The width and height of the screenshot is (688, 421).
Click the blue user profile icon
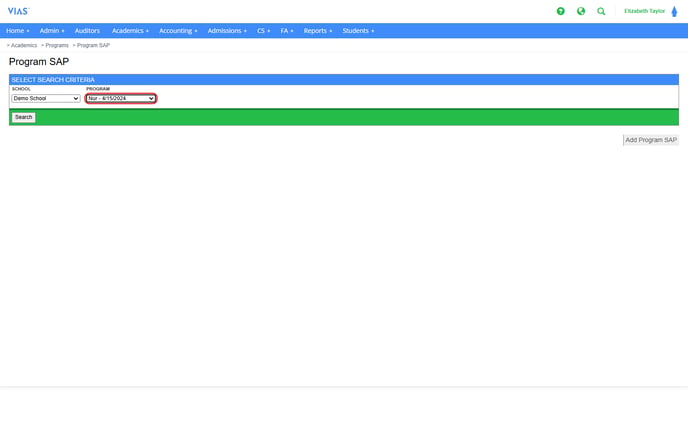674,11
